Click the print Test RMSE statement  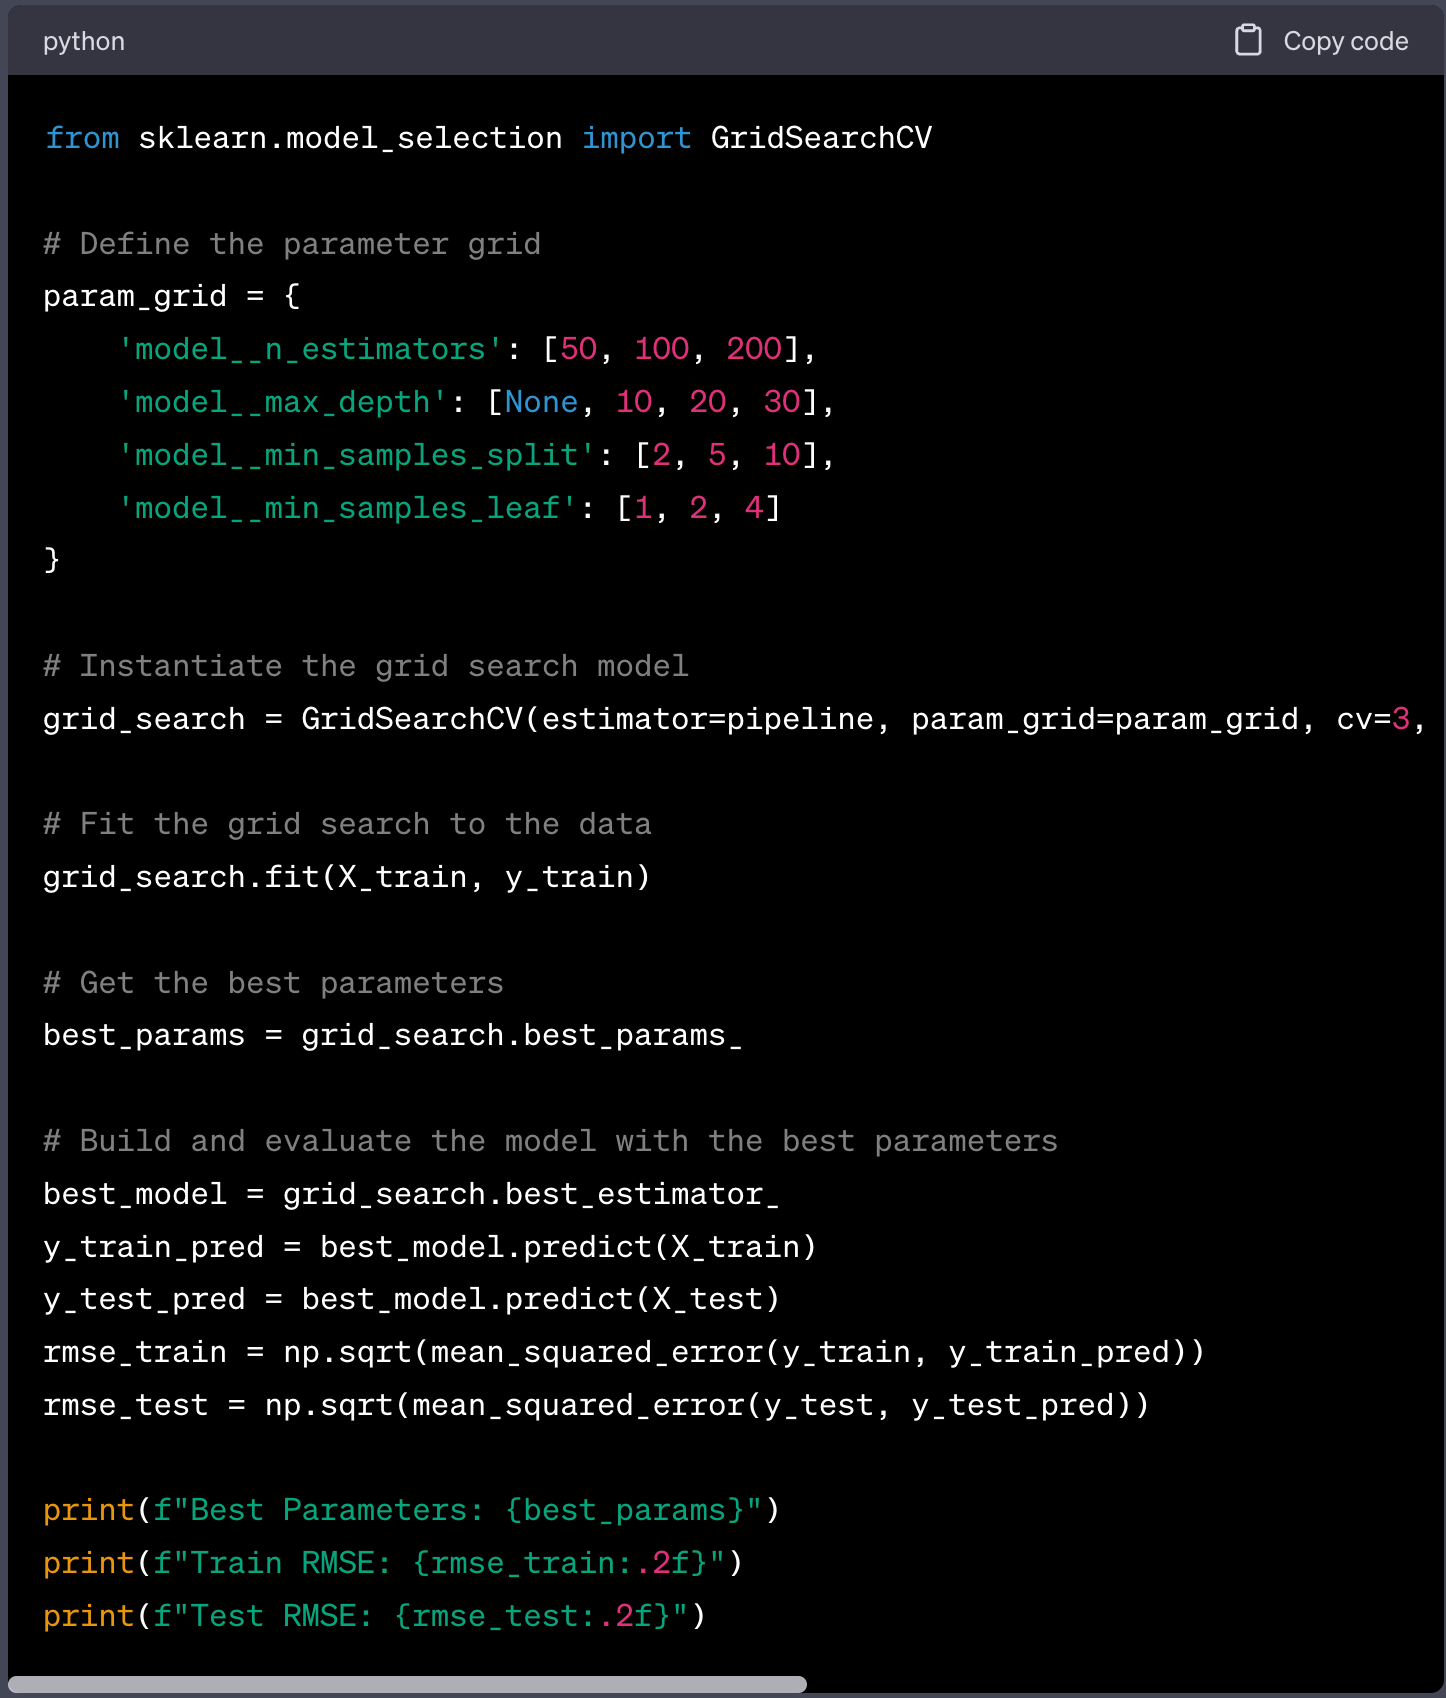pos(374,1616)
